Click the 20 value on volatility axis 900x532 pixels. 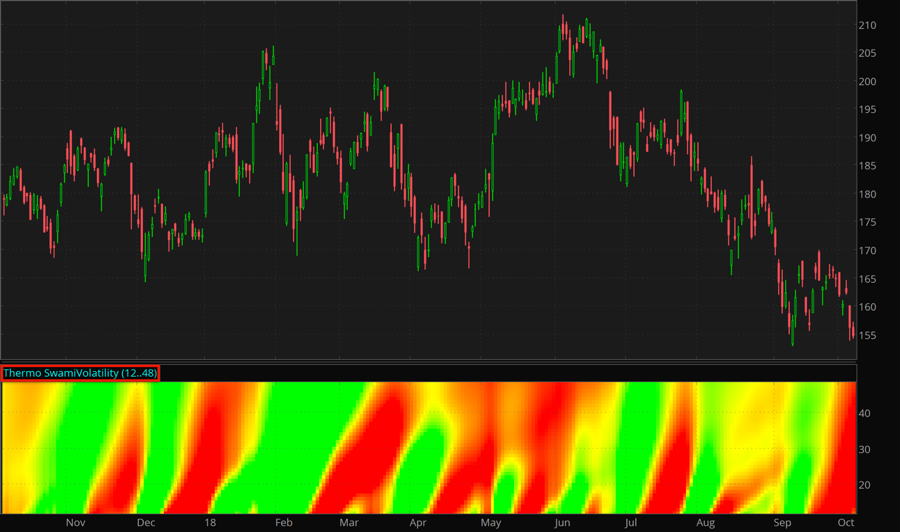(865, 485)
